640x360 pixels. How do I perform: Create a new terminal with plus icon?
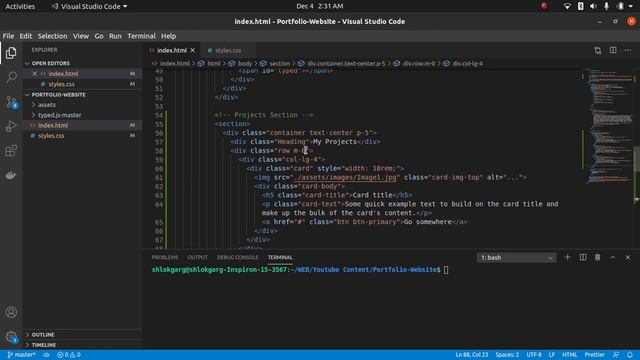pos(567,257)
